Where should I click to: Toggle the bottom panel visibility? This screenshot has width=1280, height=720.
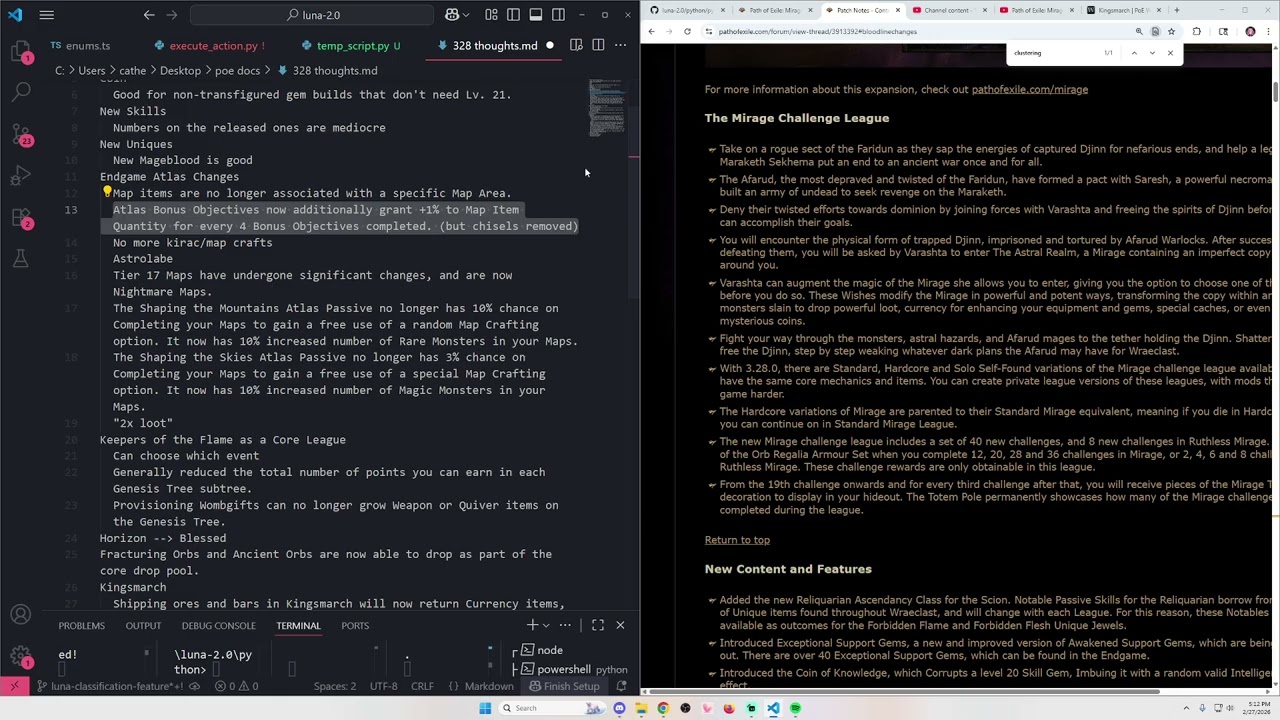click(x=536, y=15)
